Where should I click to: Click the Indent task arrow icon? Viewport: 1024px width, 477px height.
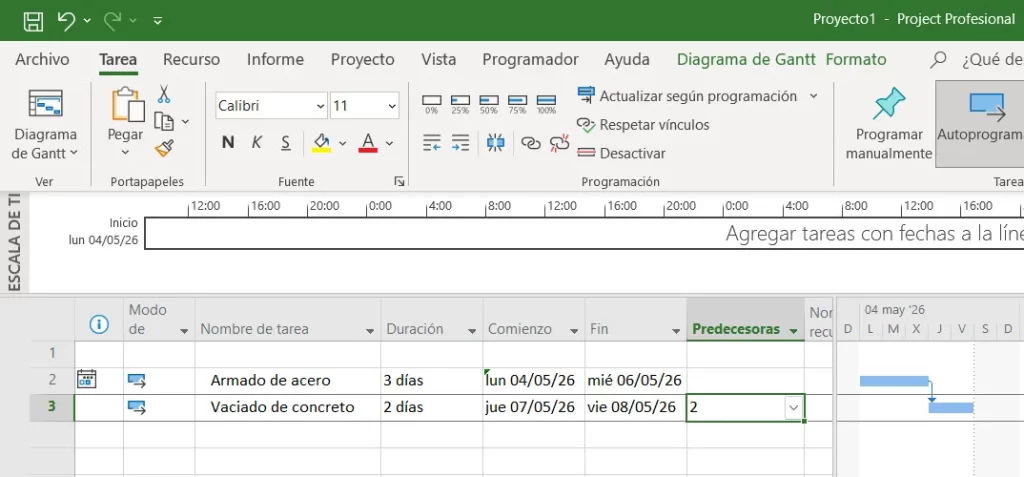point(460,143)
